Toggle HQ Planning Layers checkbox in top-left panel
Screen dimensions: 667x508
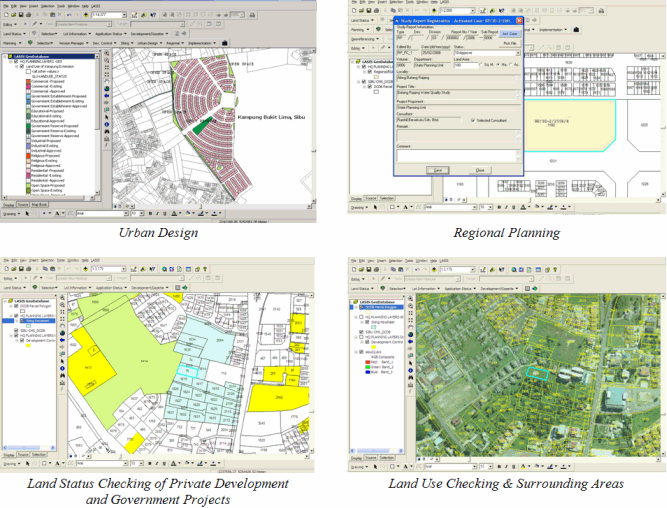click(15, 59)
